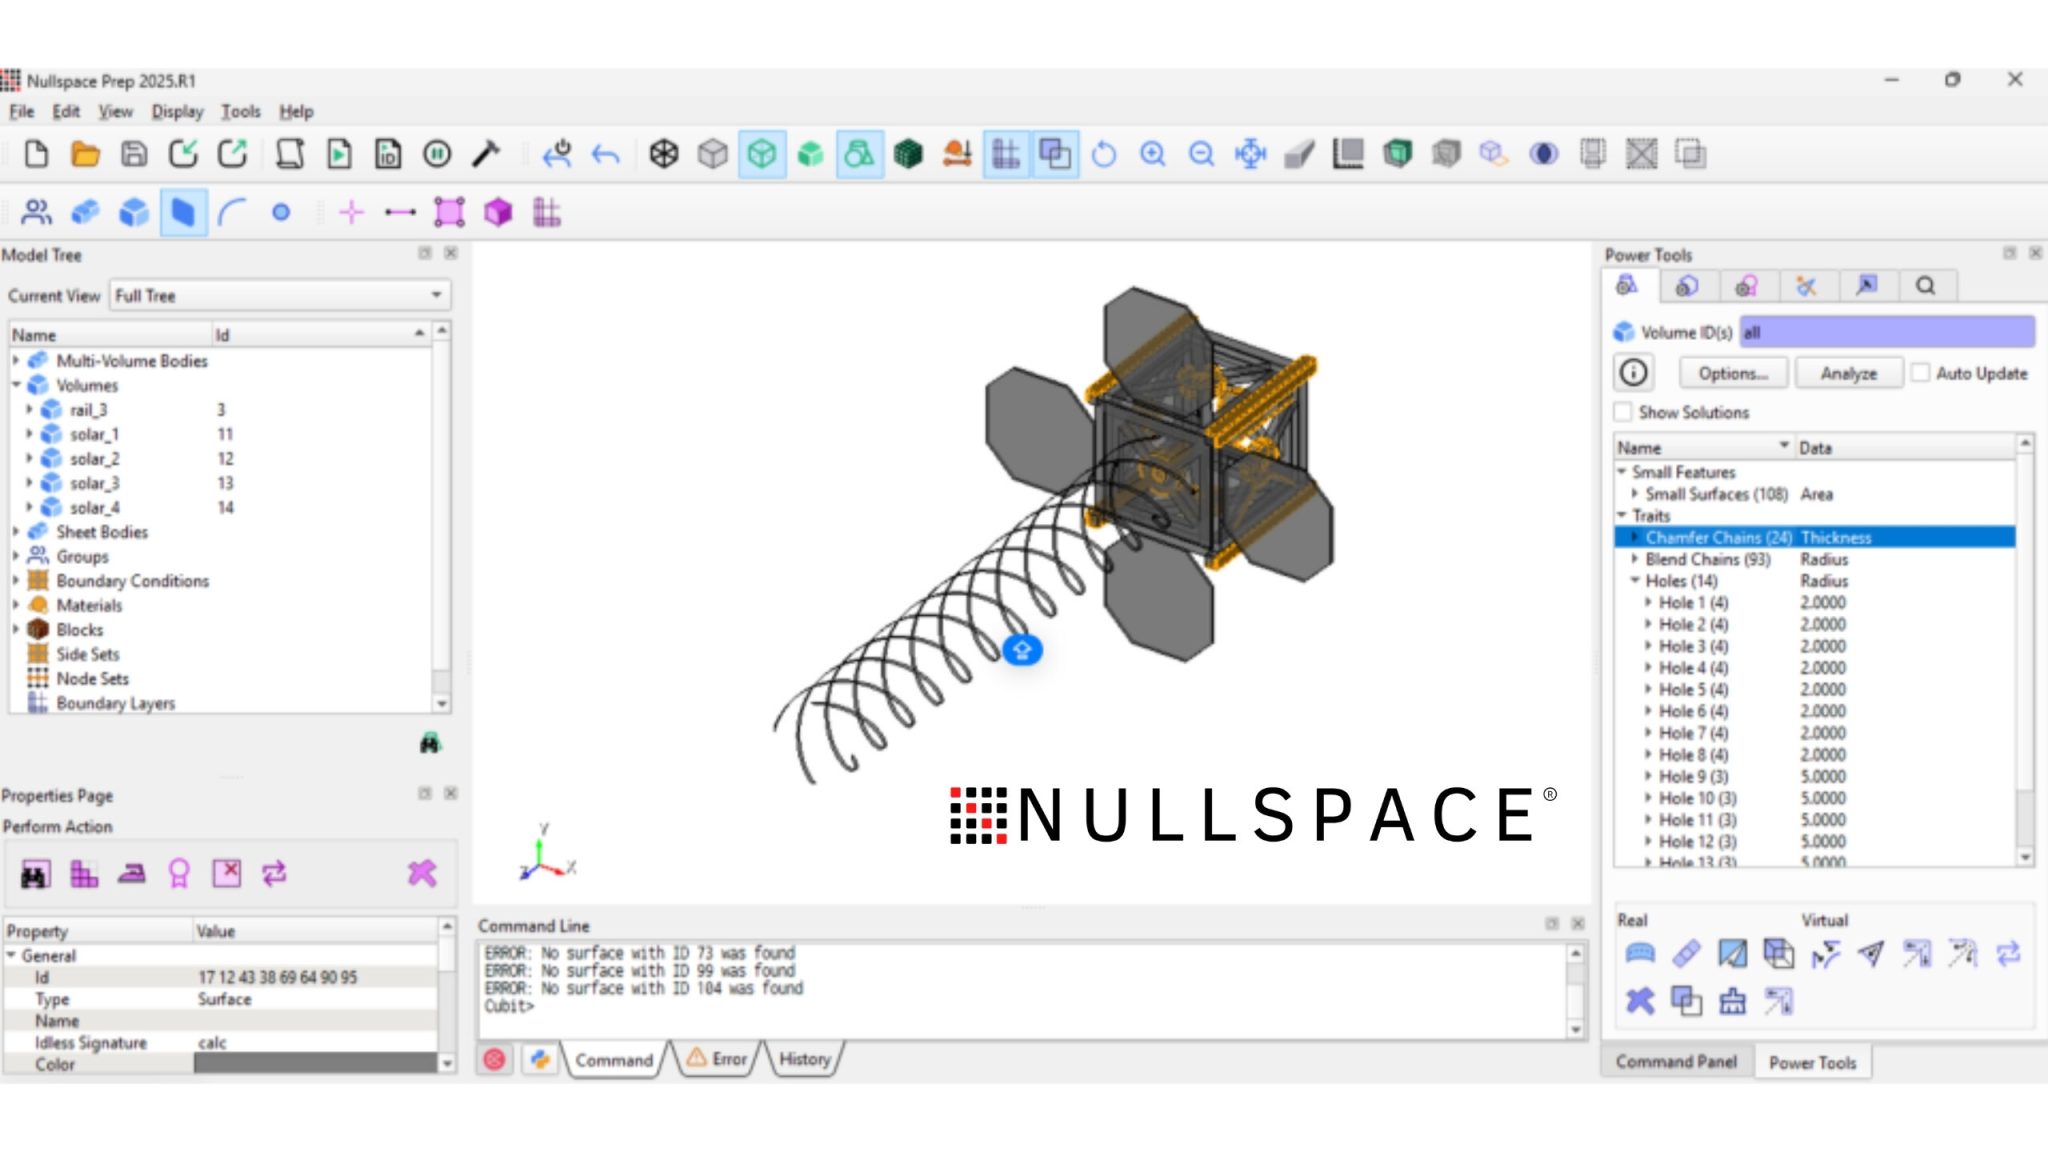Expand the solar_1 volume in the Model Tree
Viewport: 2048px width, 1152px height.
(30, 433)
